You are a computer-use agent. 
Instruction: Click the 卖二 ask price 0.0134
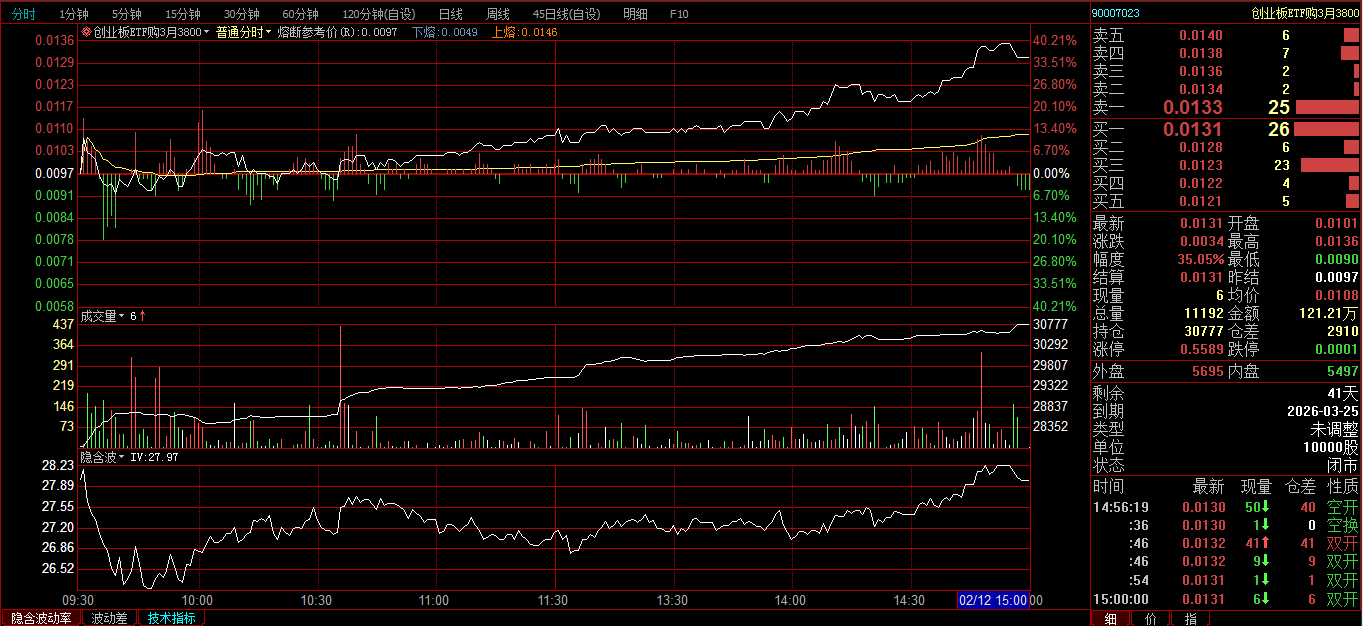point(1200,89)
